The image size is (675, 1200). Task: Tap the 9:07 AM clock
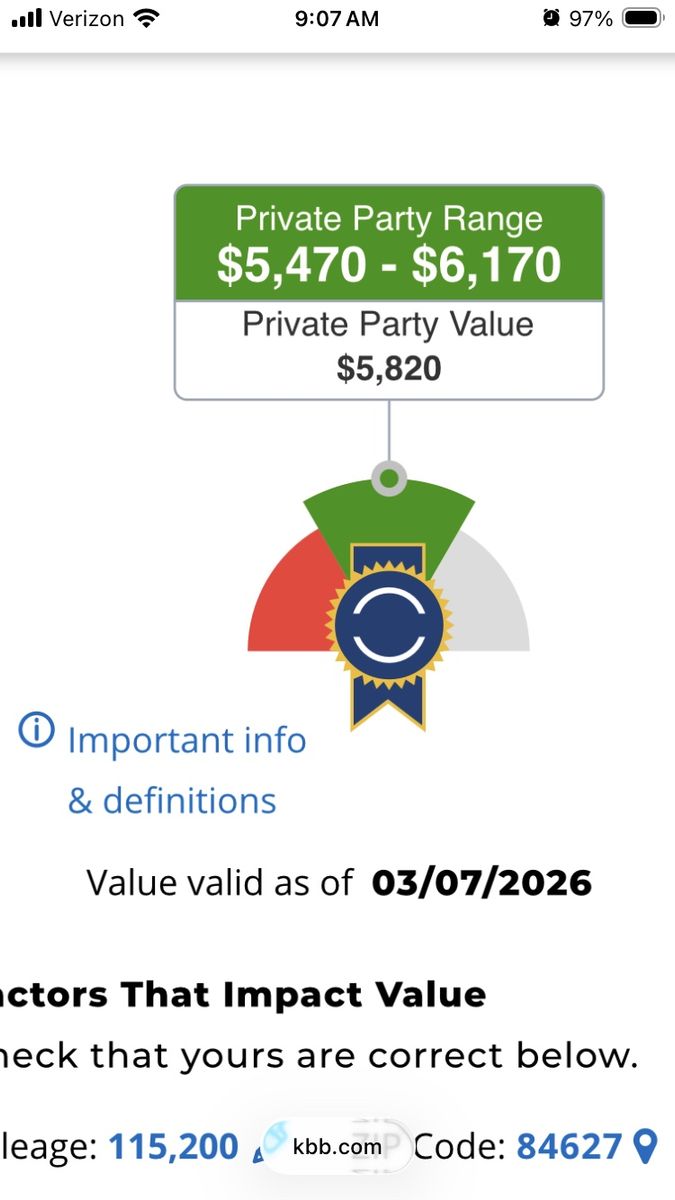[x=337, y=18]
